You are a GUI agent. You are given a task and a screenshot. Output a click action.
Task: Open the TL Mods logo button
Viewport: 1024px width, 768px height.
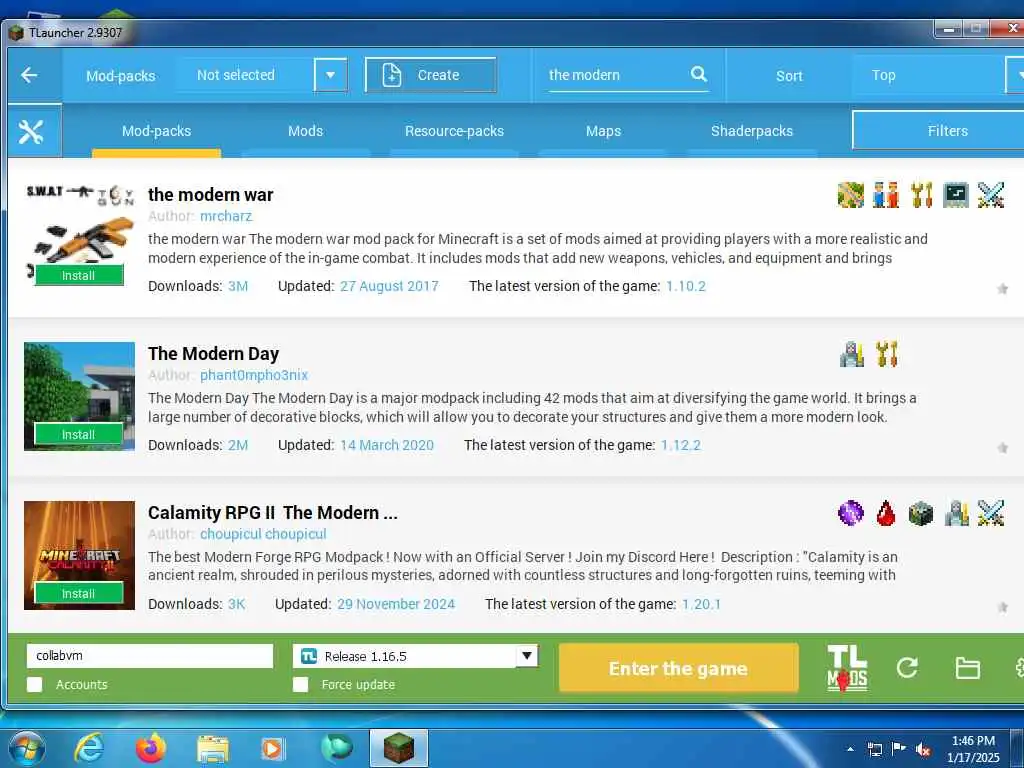click(847, 668)
